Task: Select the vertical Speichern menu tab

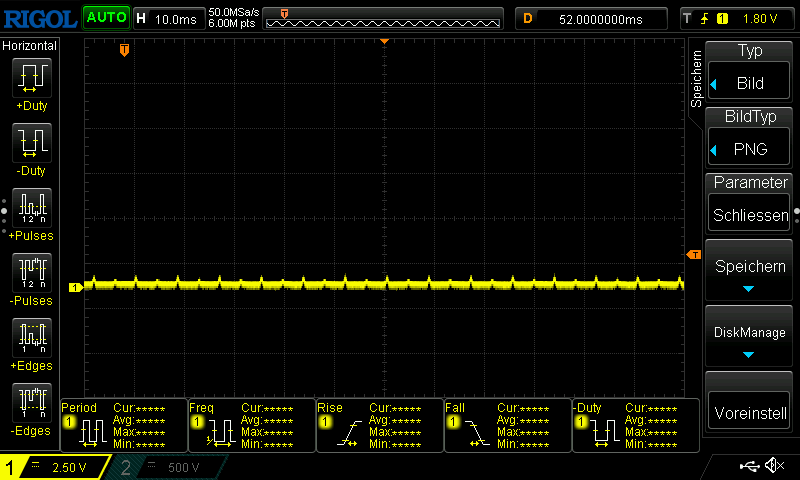Action: tap(697, 79)
